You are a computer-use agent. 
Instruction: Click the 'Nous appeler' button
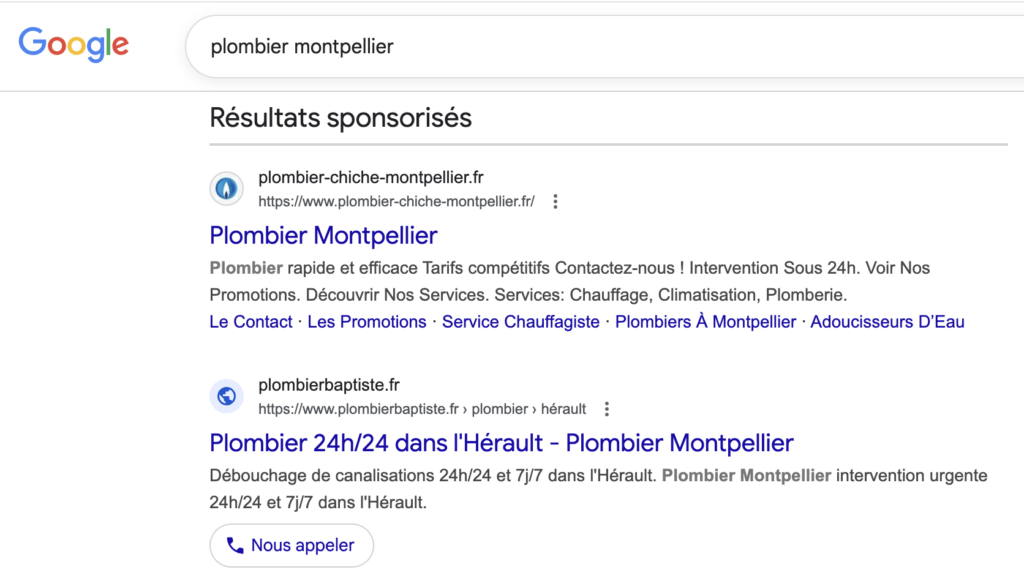pos(291,545)
